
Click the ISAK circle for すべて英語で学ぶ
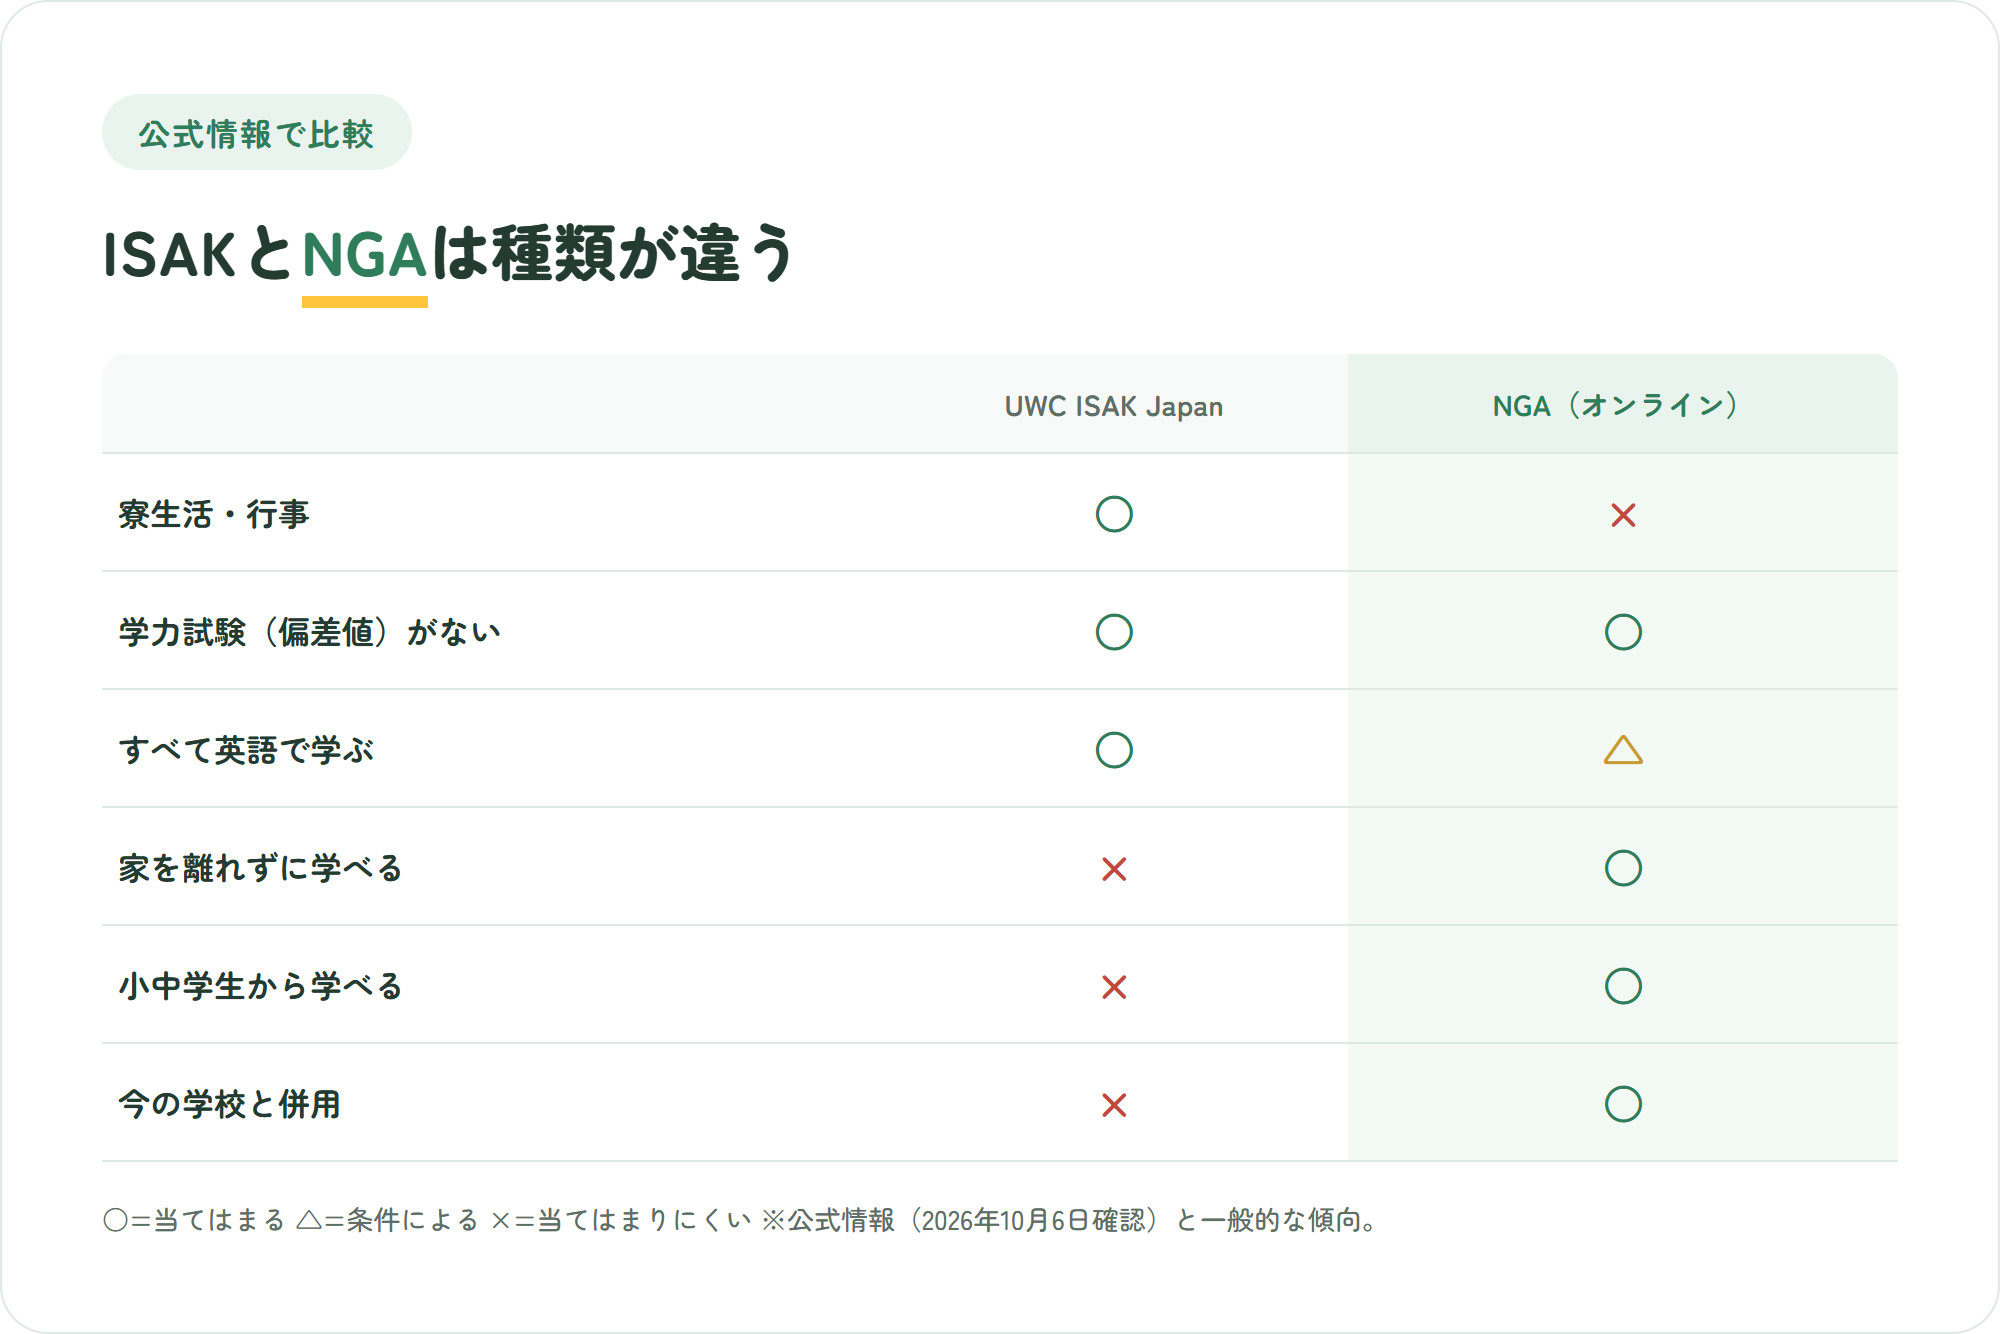pyautogui.click(x=1114, y=750)
